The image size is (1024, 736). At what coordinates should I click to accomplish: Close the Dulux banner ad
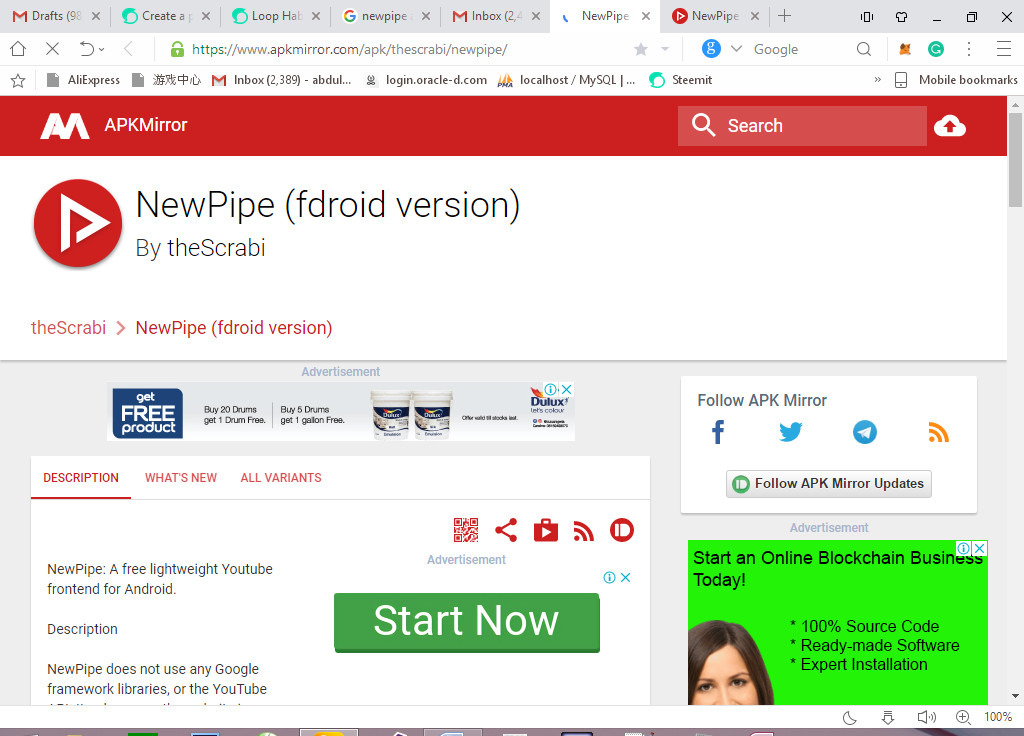tap(567, 389)
